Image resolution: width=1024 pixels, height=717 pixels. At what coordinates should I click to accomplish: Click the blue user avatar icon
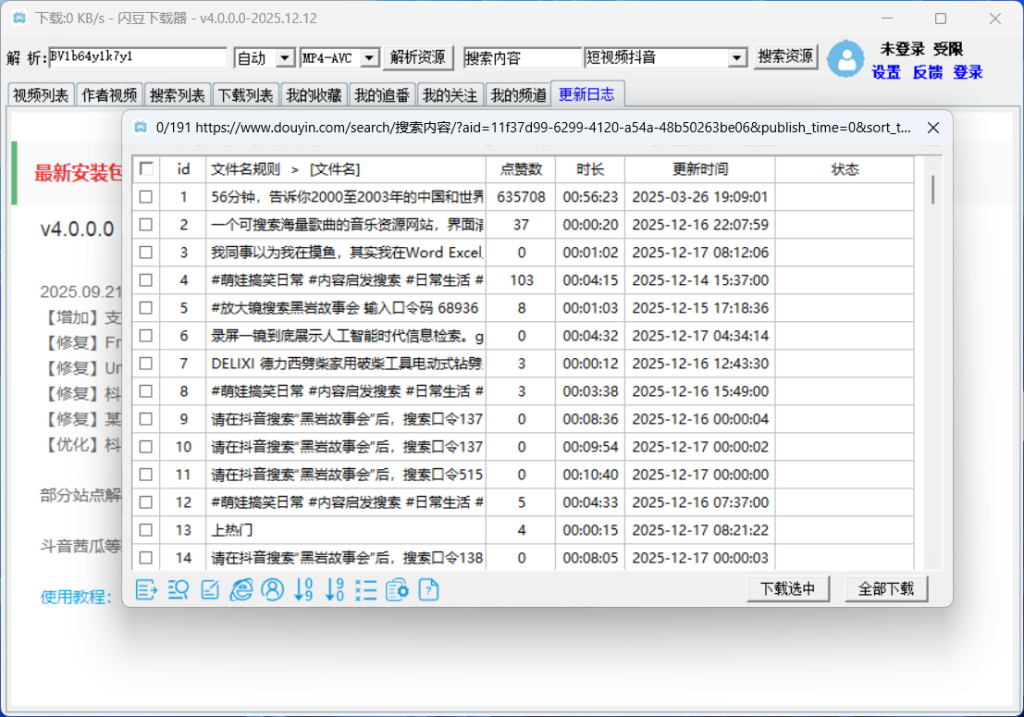[846, 59]
